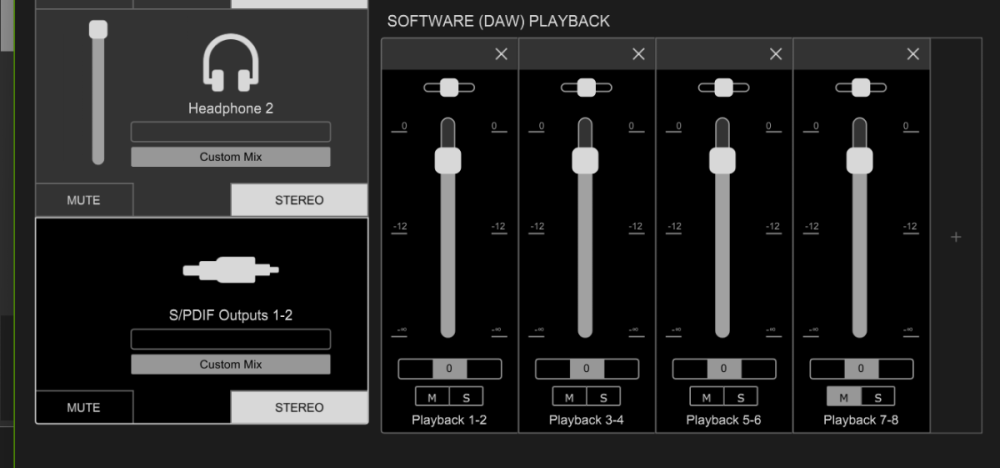The image size is (1000, 468).
Task: Click the Playback 3-4 gain value field
Action: pyautogui.click(x=586, y=369)
